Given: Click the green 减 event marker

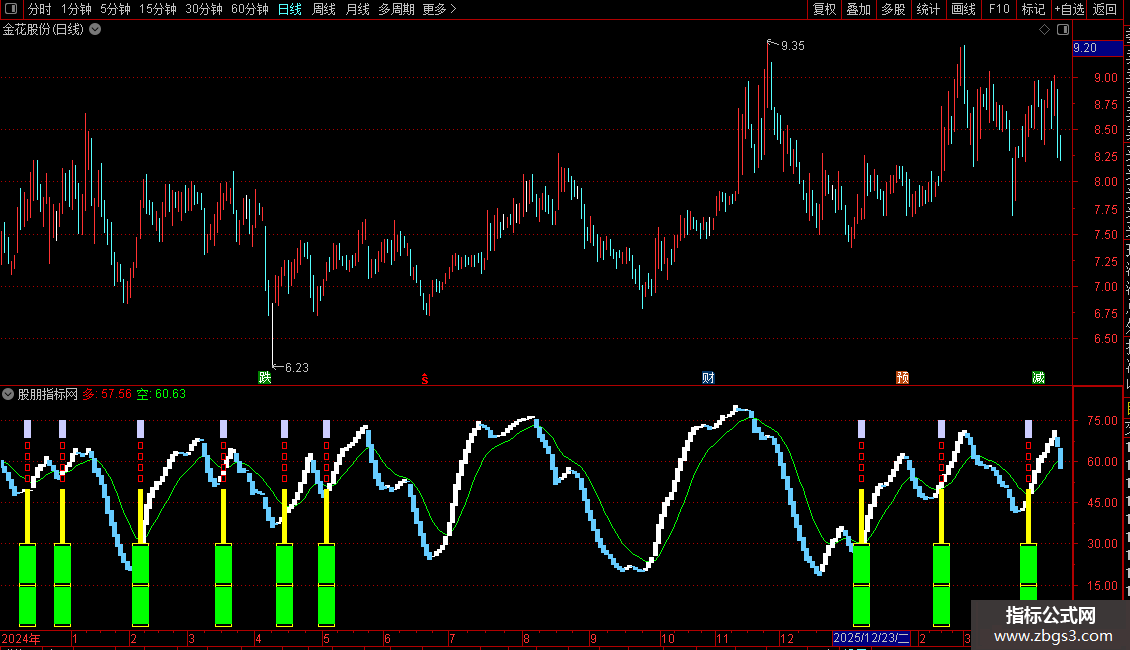Looking at the screenshot, I should [1038, 378].
